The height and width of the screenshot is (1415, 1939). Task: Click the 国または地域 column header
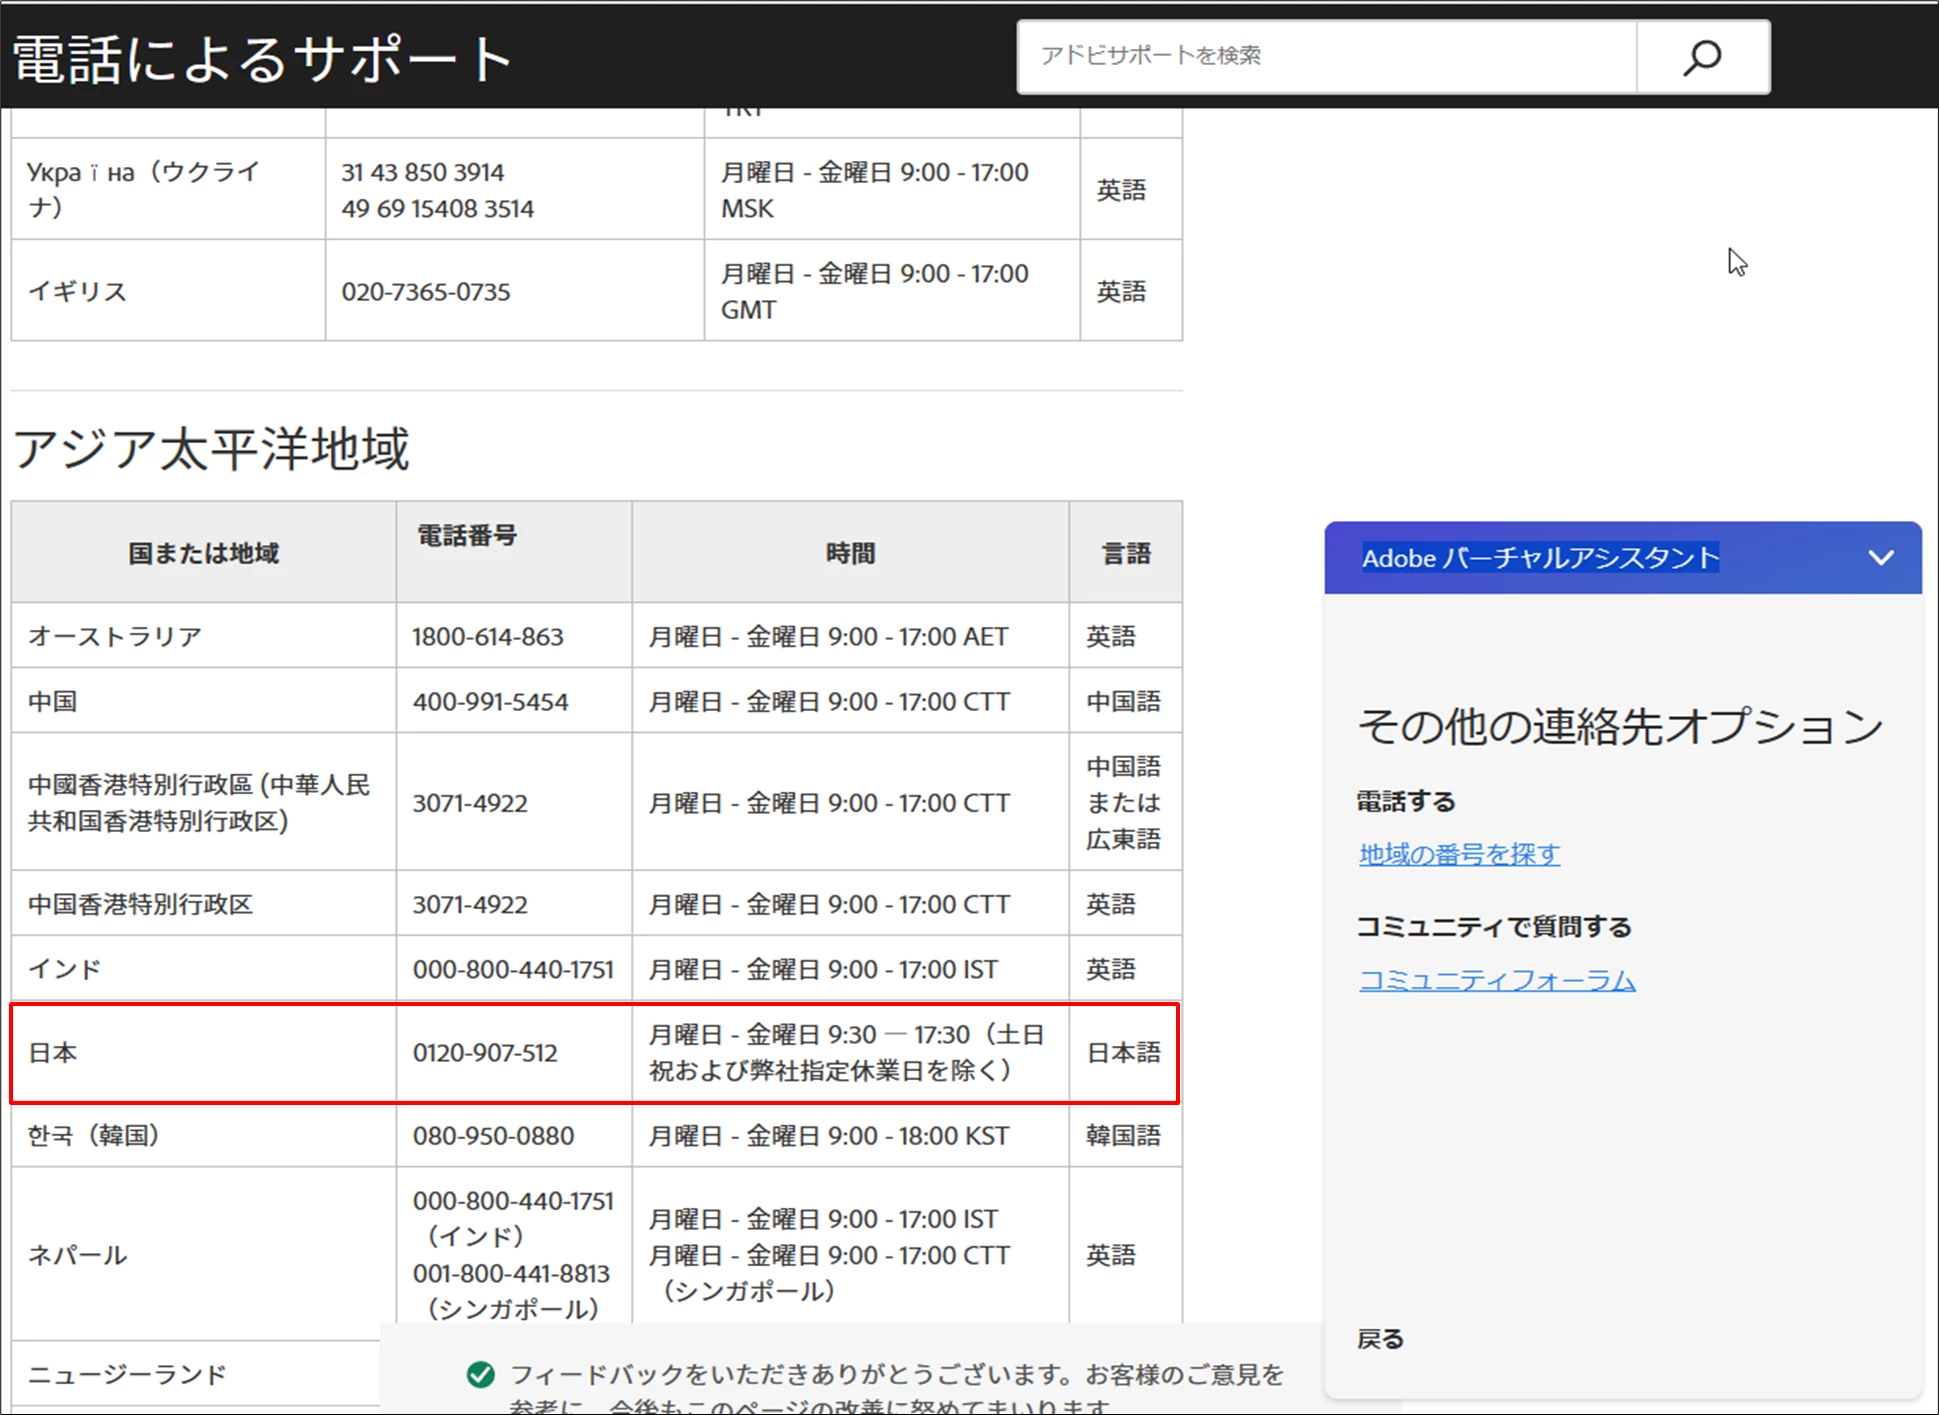tap(203, 553)
